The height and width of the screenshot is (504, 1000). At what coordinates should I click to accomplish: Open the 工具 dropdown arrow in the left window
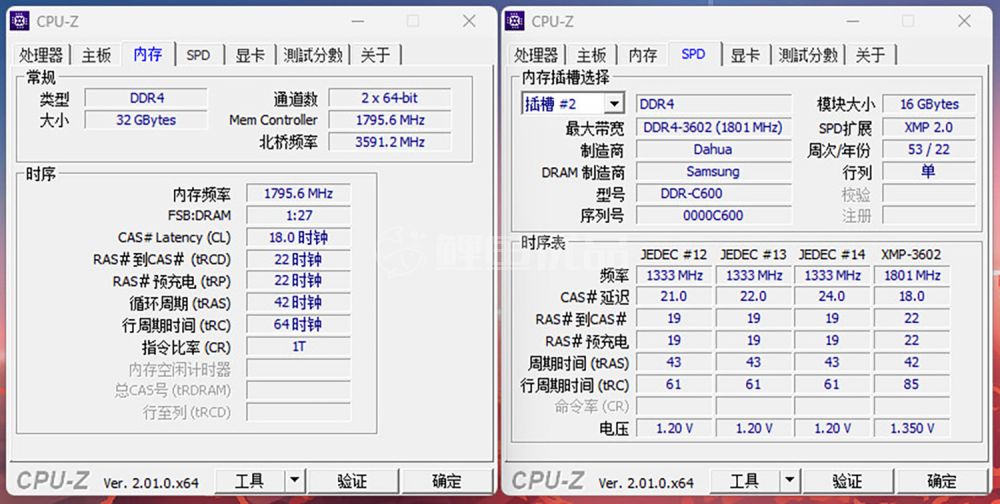pyautogui.click(x=294, y=480)
